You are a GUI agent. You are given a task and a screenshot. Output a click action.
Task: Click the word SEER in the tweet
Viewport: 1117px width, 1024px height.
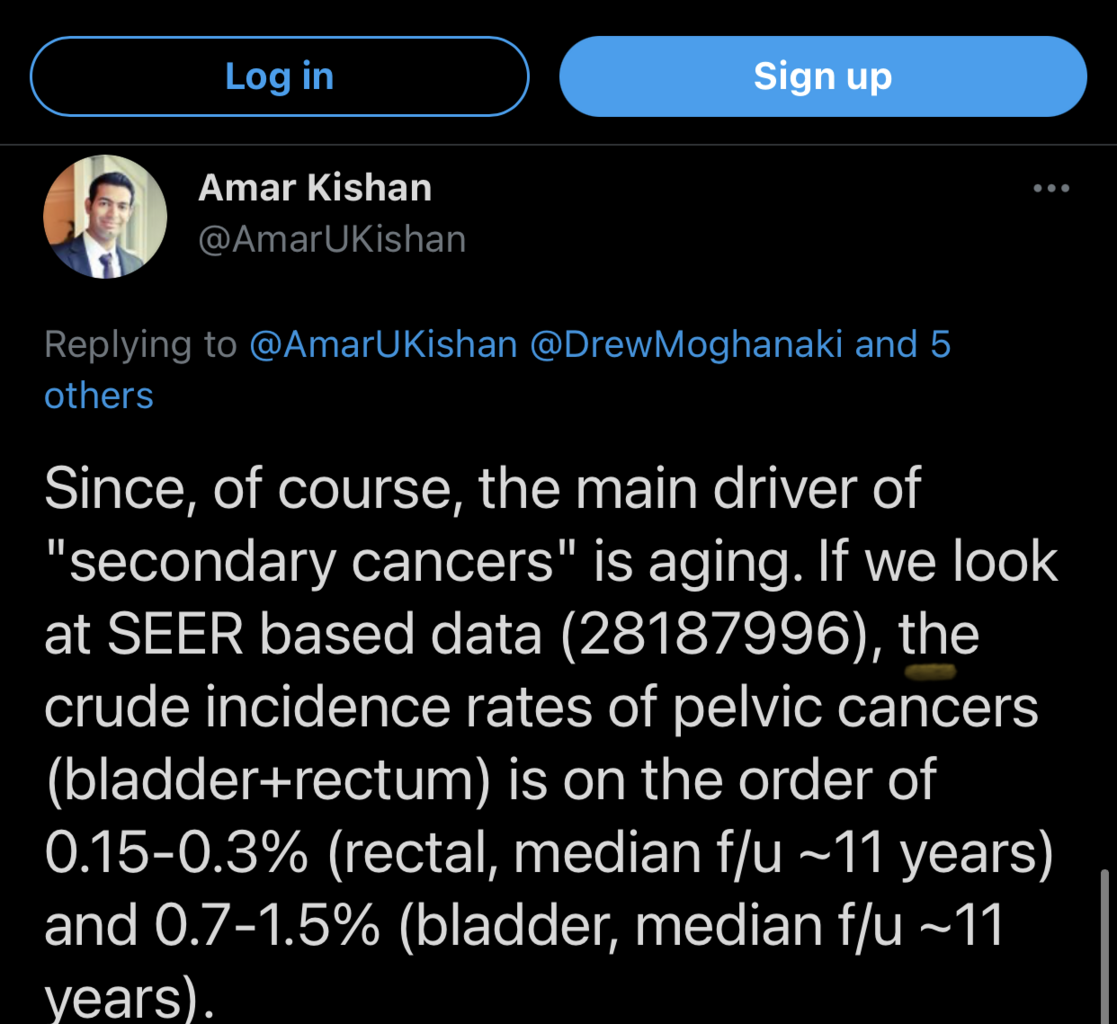[x=175, y=634]
